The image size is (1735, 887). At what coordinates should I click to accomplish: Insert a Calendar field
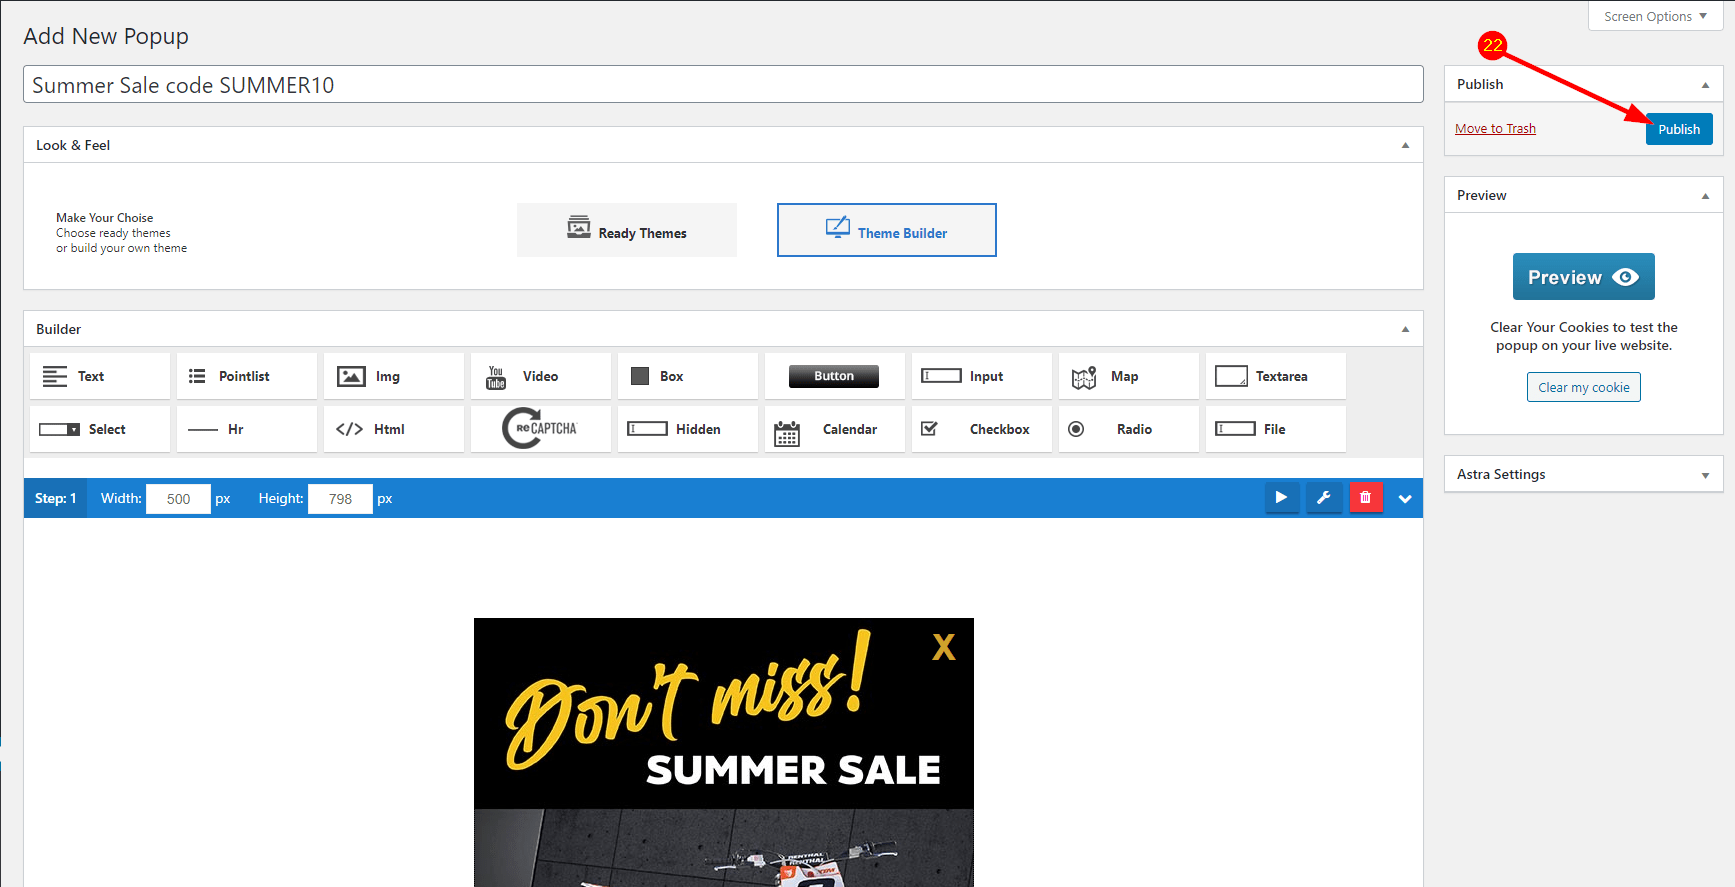tap(834, 429)
